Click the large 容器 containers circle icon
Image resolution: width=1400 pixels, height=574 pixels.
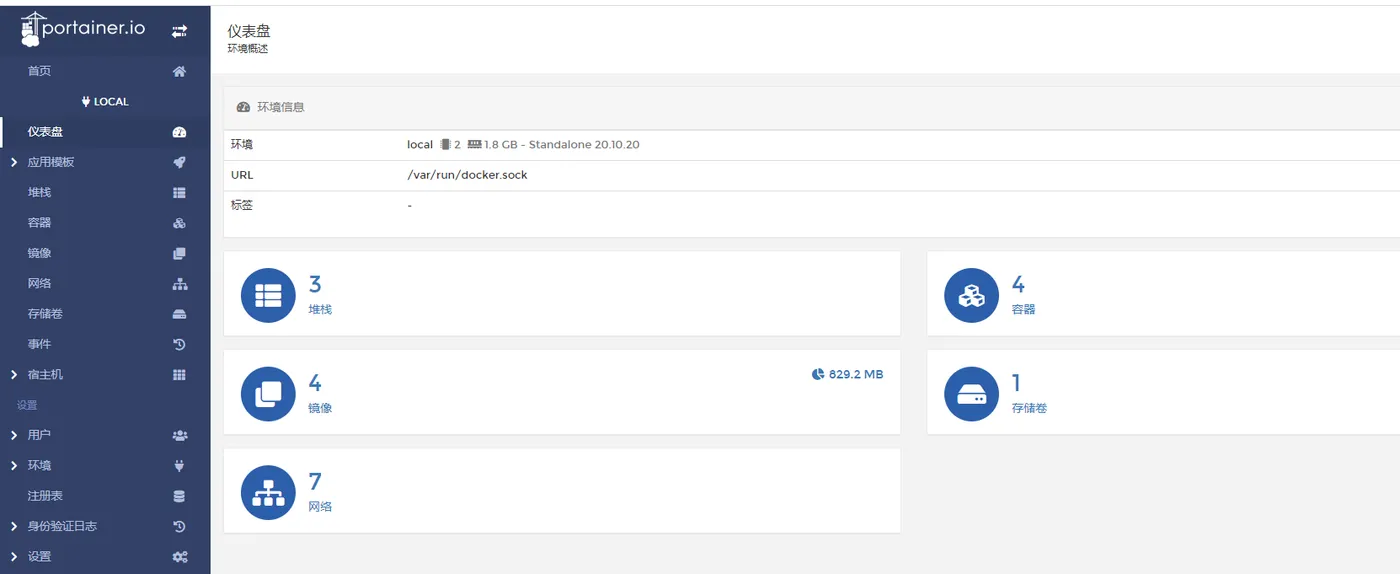[971, 295]
